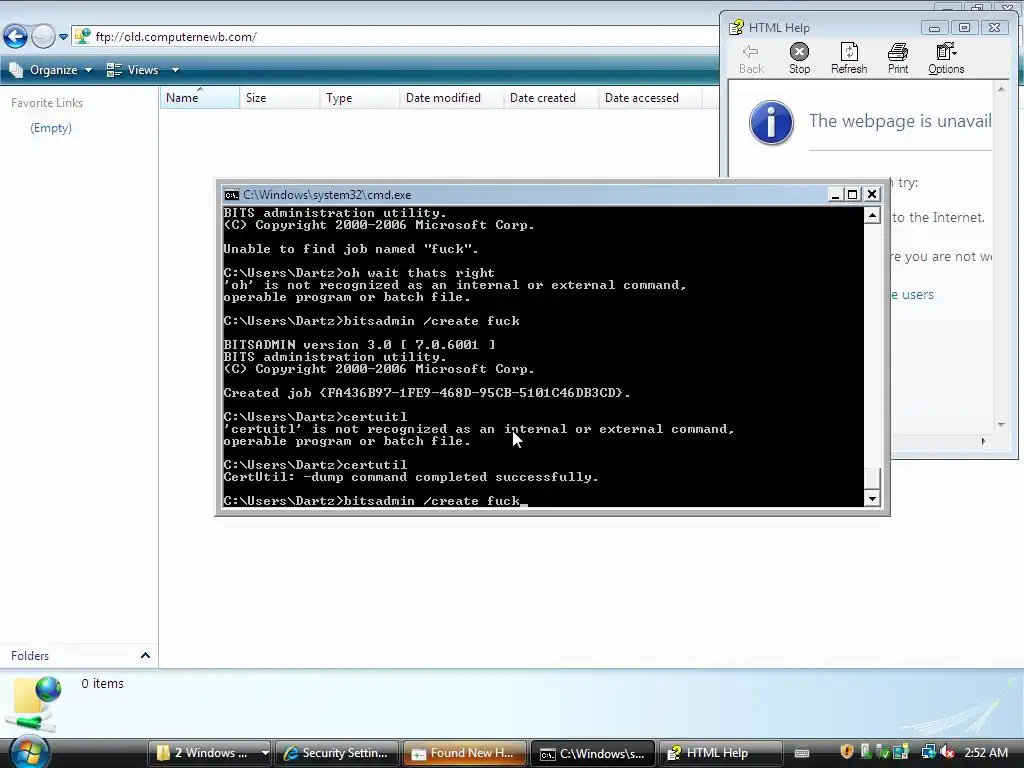
Task: Switch to HTML Help taskbar button
Action: click(720, 753)
